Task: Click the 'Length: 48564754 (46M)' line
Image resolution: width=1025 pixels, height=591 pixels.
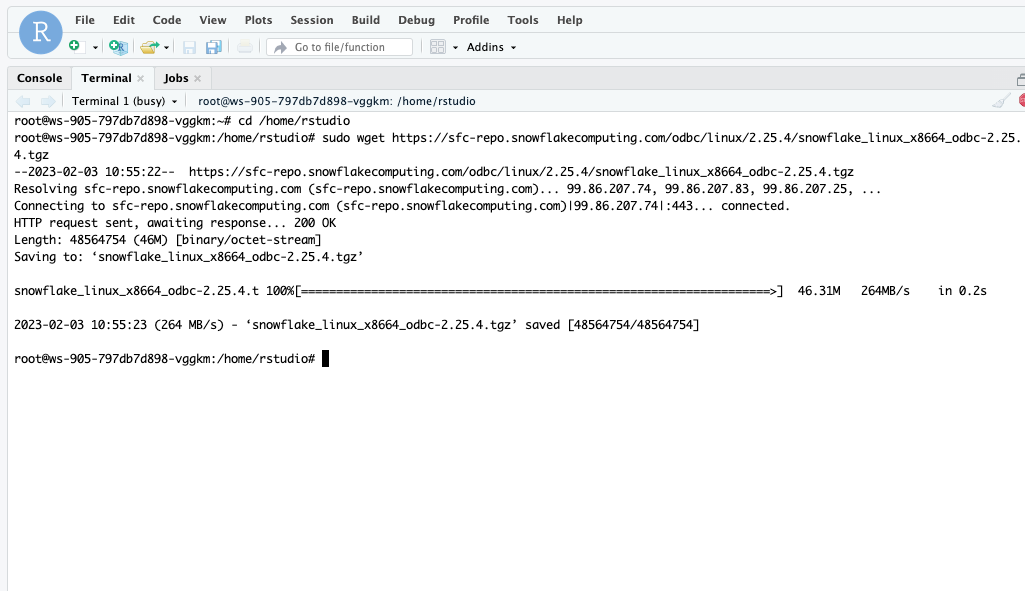Action: (x=167, y=240)
